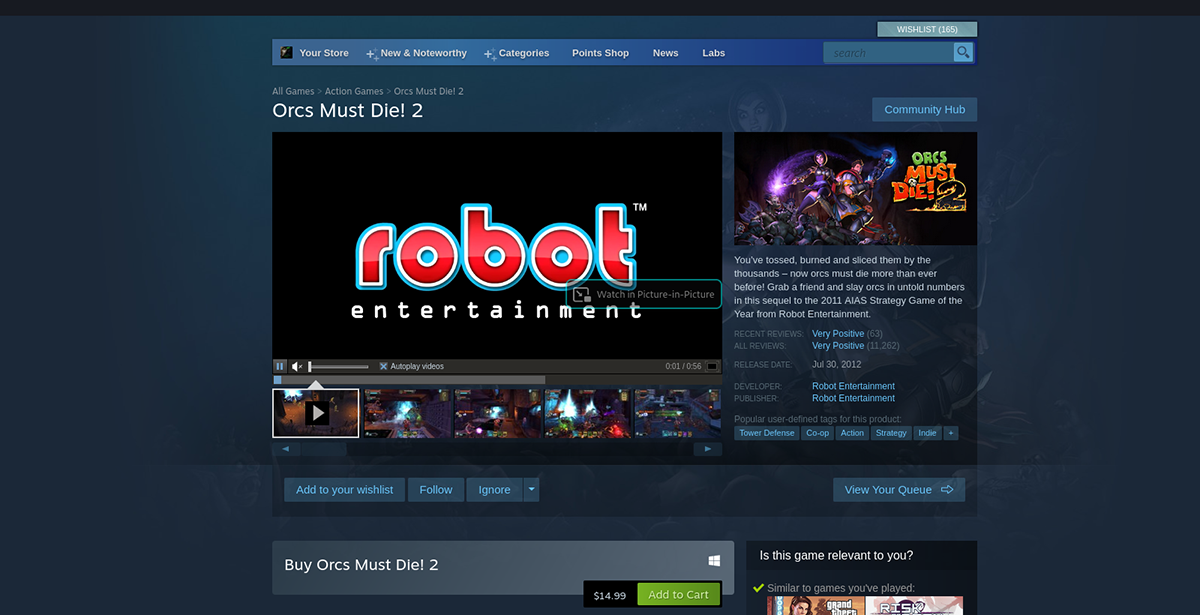
Task: Open the Labs tab
Action: click(x=713, y=53)
